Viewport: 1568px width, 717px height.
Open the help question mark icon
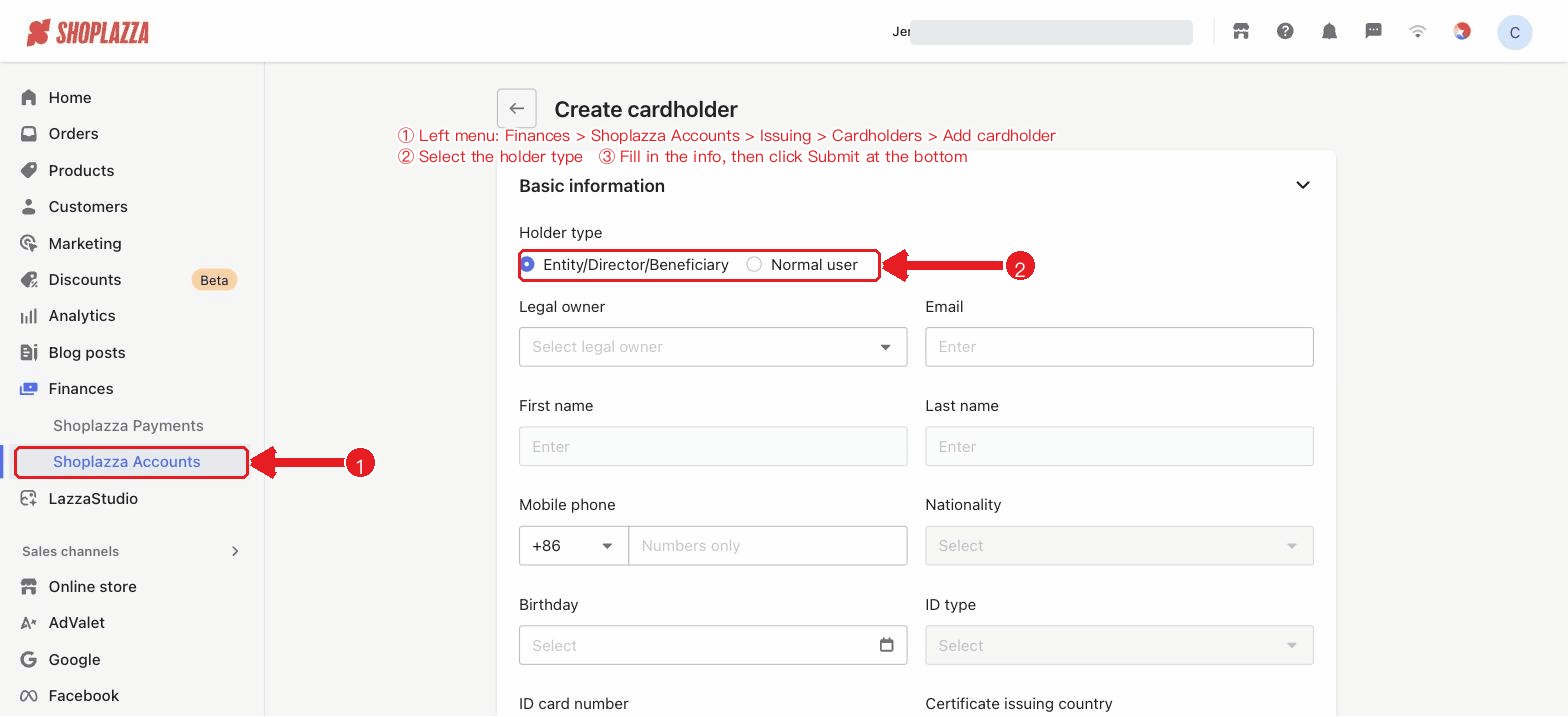pos(1285,31)
